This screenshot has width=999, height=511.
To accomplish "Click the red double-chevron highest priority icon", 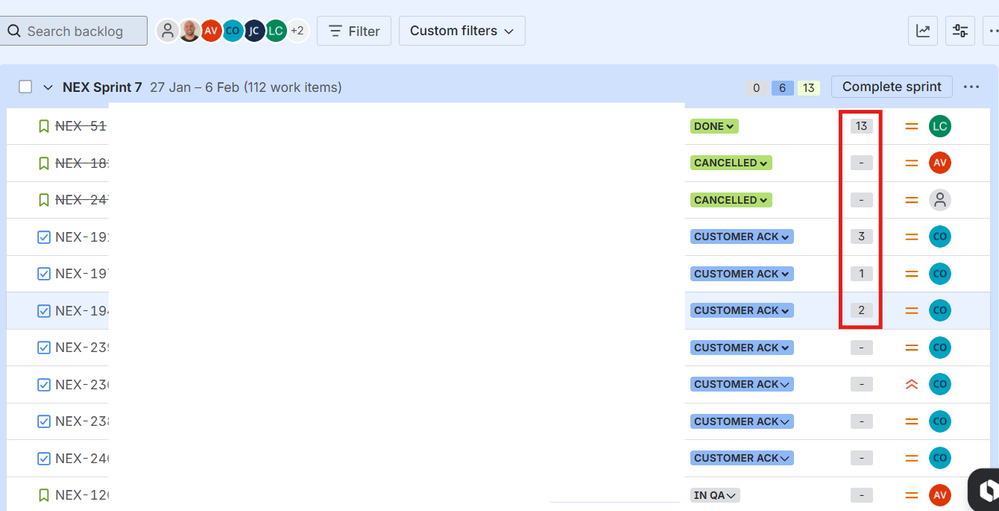I will click(x=912, y=384).
